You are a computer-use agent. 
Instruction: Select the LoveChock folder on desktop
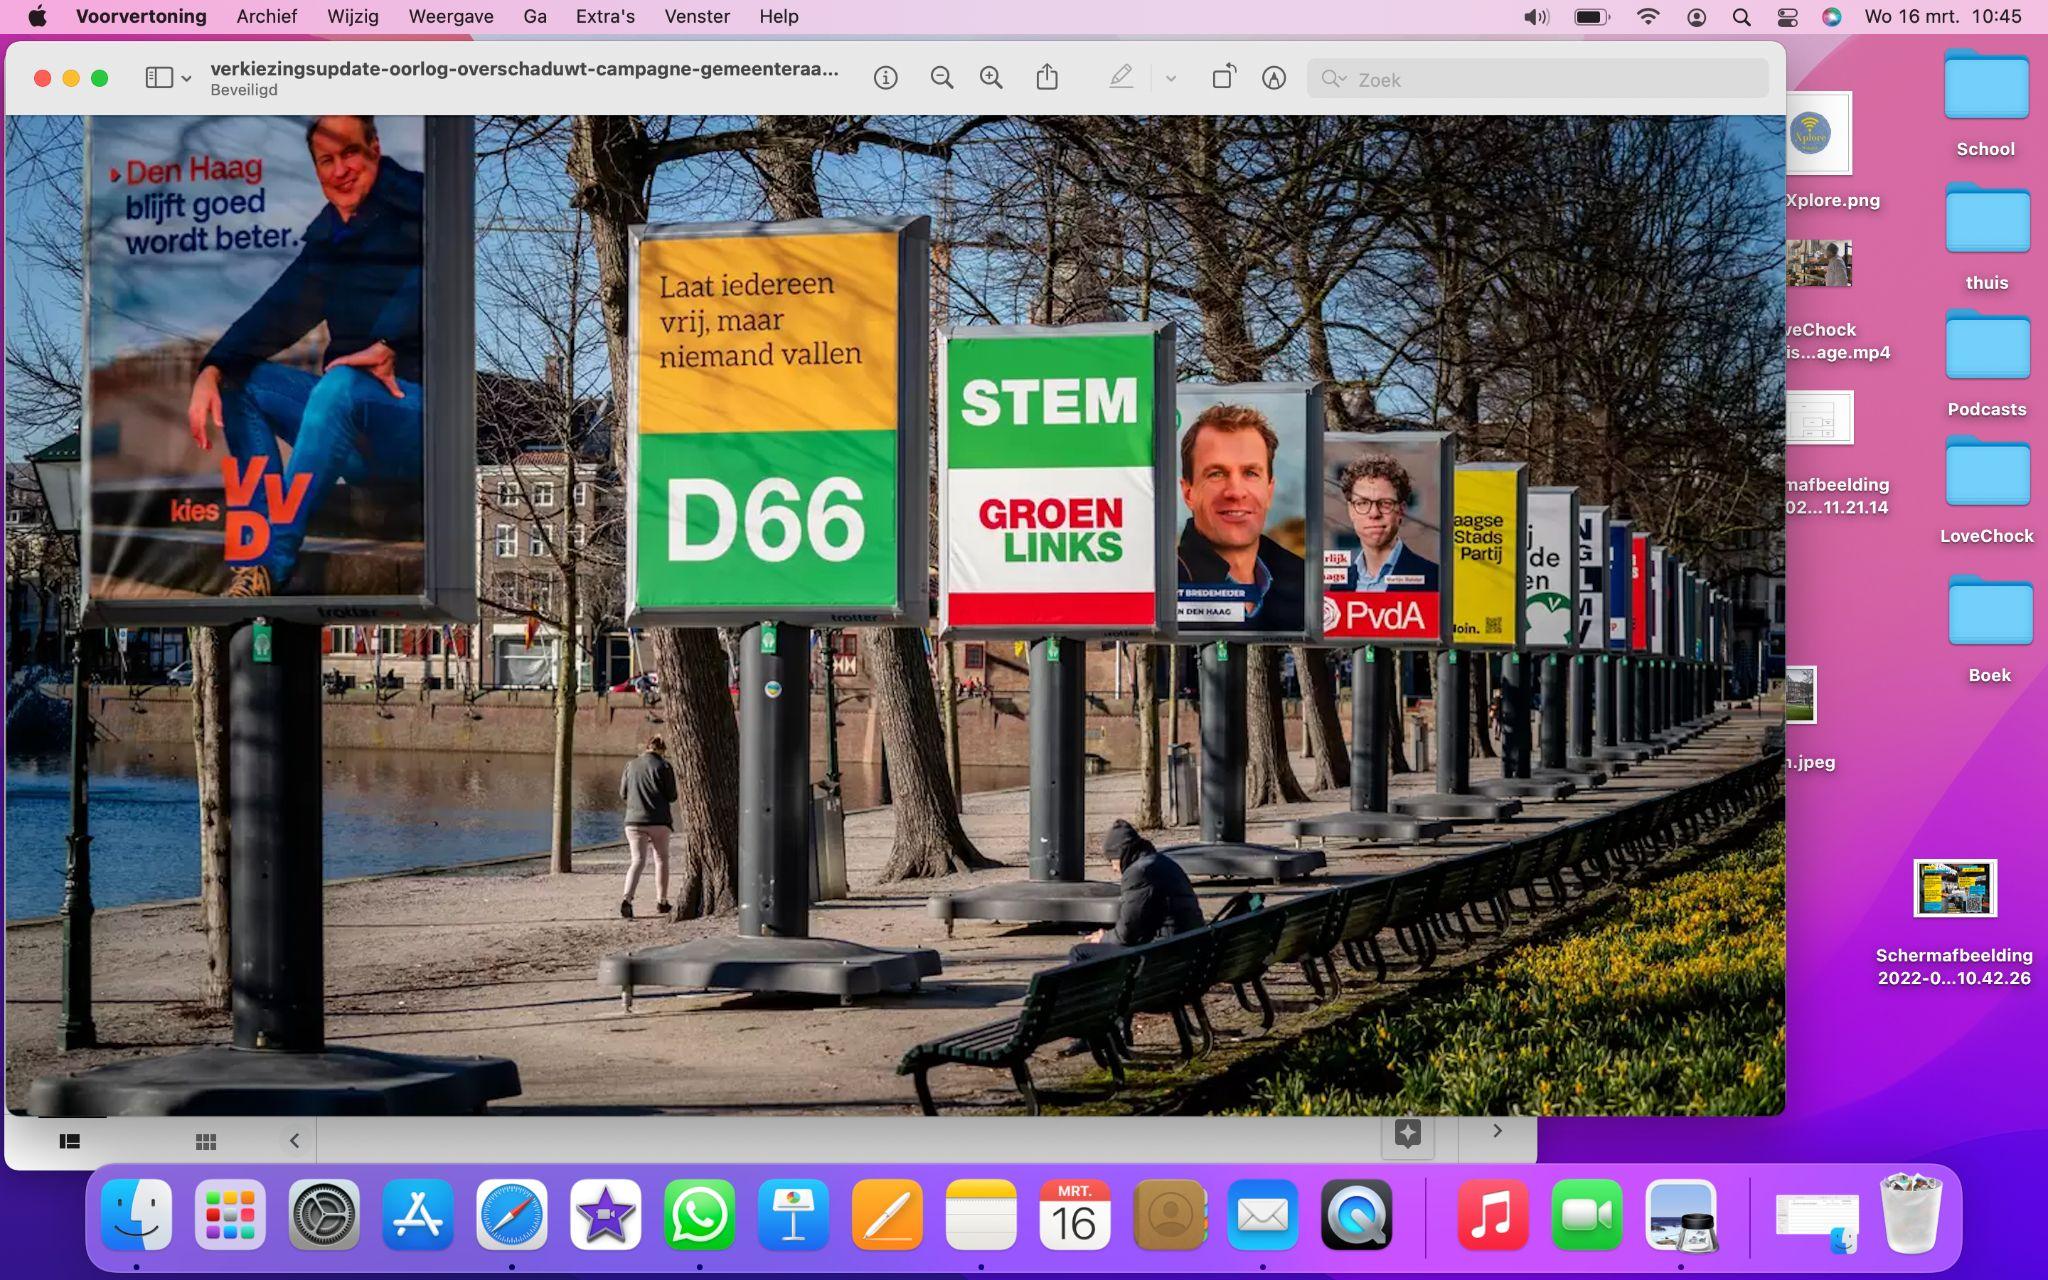pos(1987,489)
